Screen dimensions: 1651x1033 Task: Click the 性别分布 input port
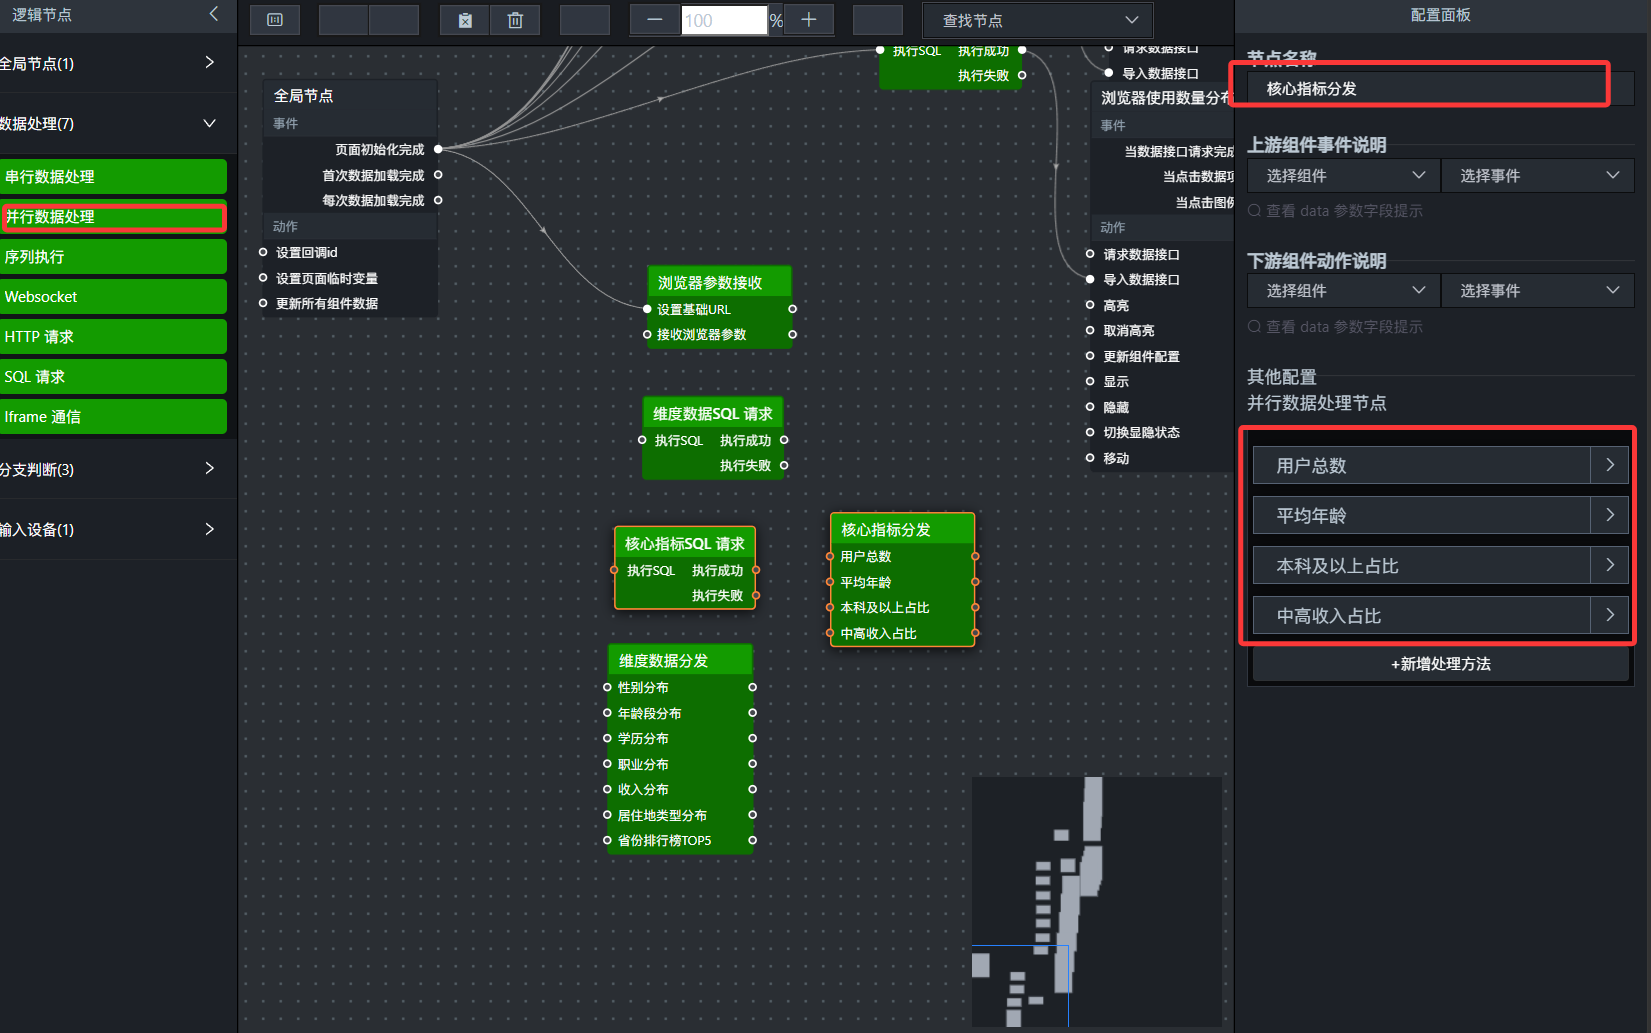pyautogui.click(x=607, y=687)
